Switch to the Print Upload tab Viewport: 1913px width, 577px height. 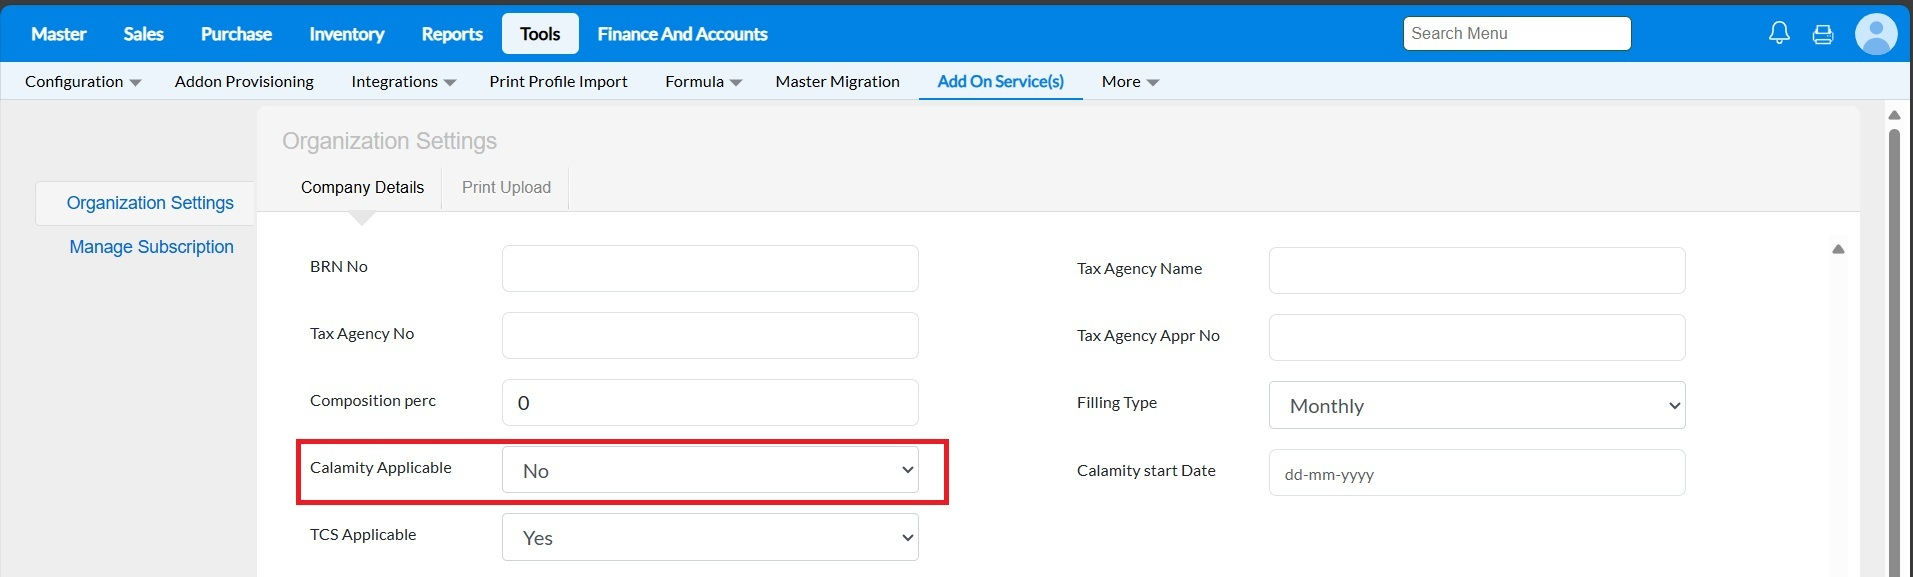(506, 188)
